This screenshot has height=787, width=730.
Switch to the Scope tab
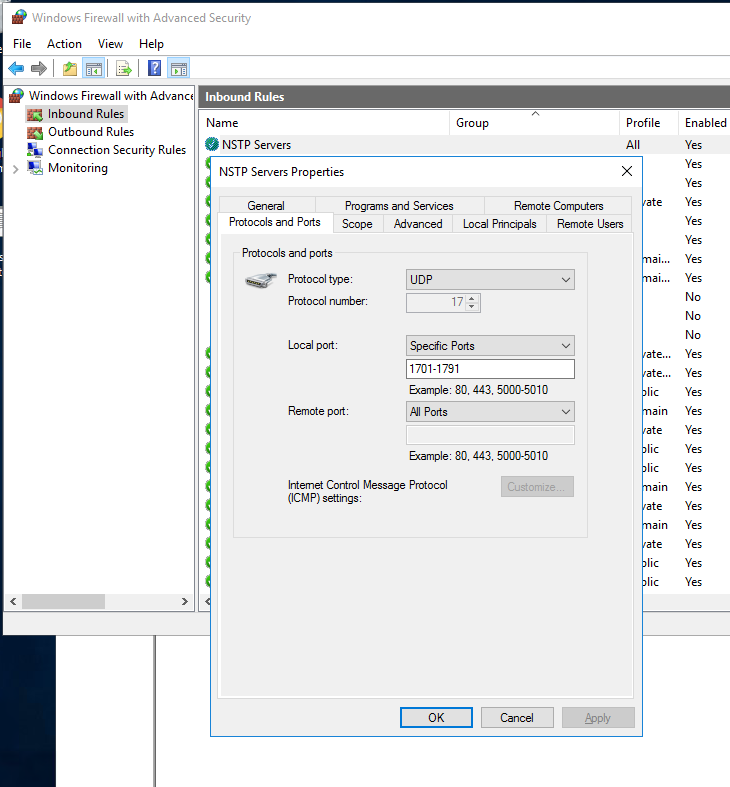pos(357,224)
